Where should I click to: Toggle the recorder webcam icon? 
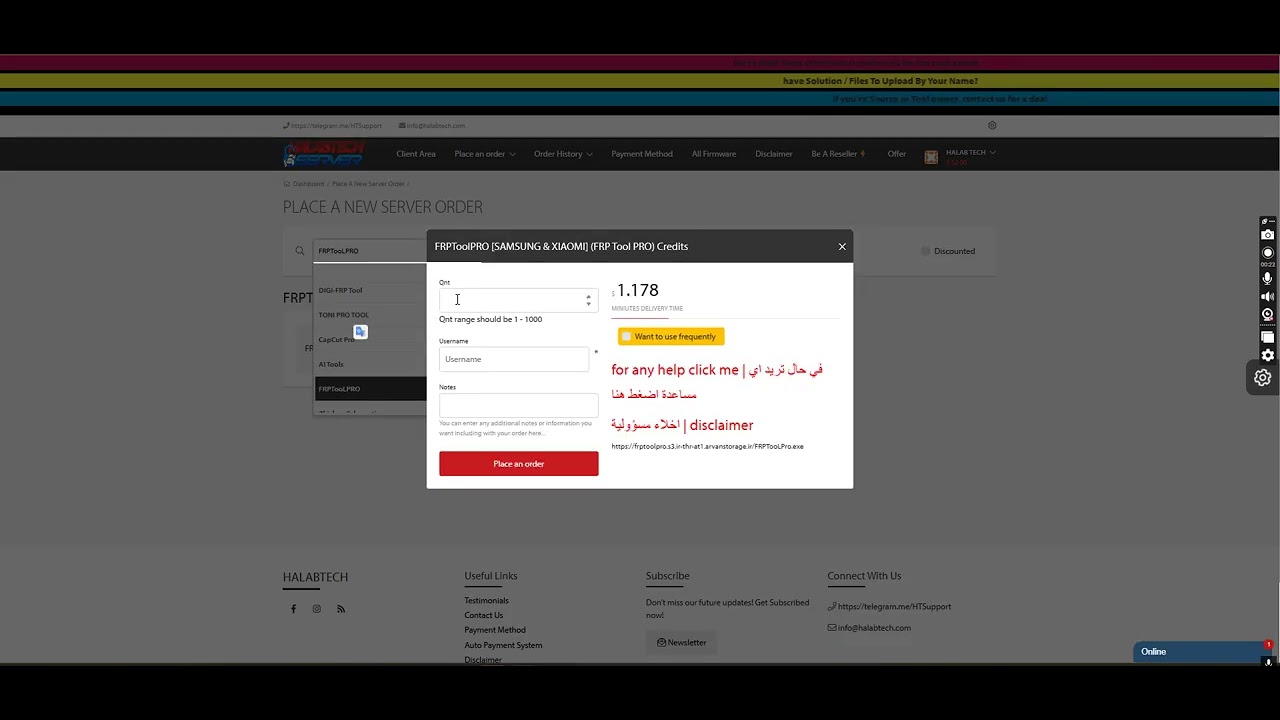1268,314
